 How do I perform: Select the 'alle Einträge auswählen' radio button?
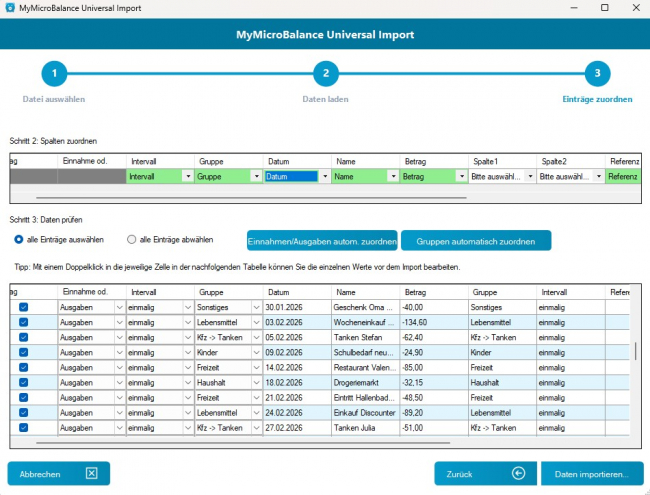(x=19, y=240)
